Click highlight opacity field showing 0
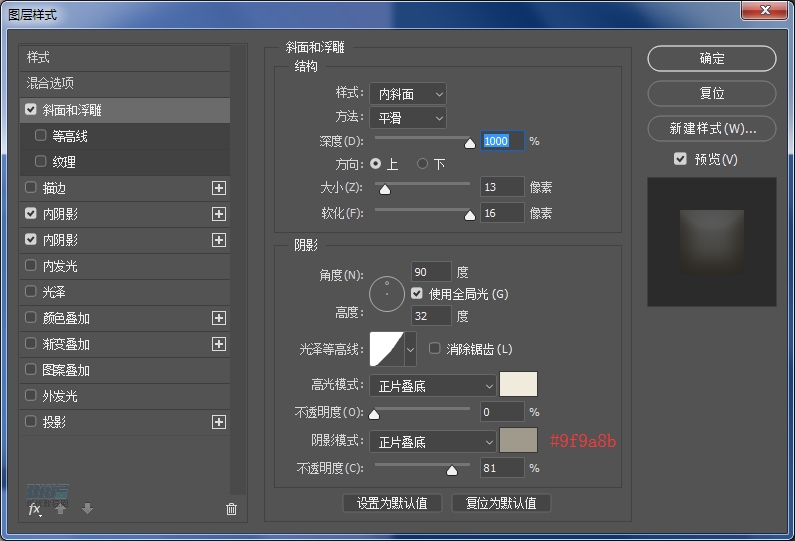Image resolution: width=795 pixels, height=541 pixels. [x=502, y=412]
